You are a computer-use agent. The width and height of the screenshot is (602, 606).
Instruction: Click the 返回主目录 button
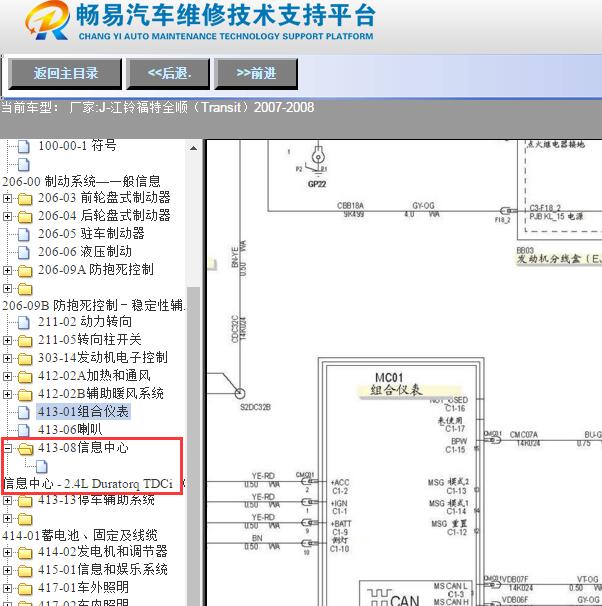(x=65, y=73)
